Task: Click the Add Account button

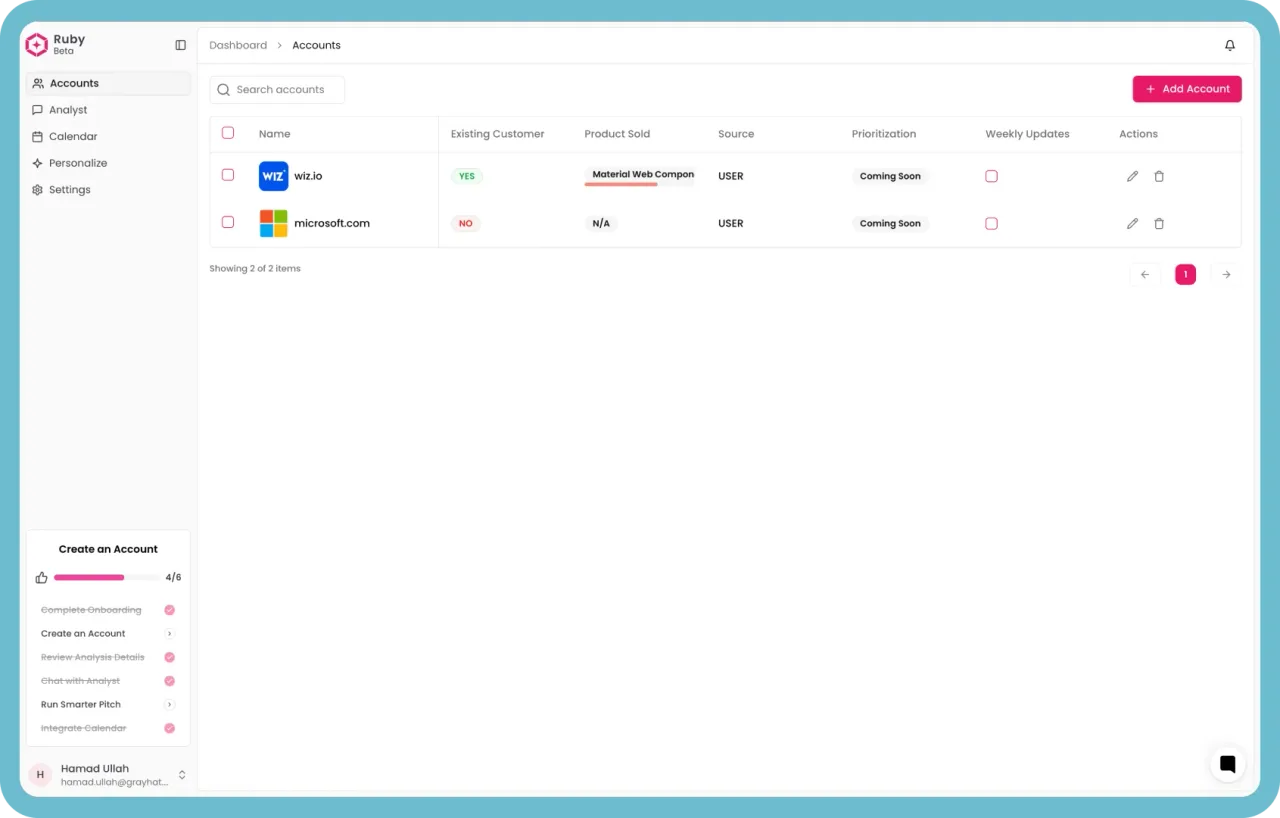Action: [x=1187, y=89]
